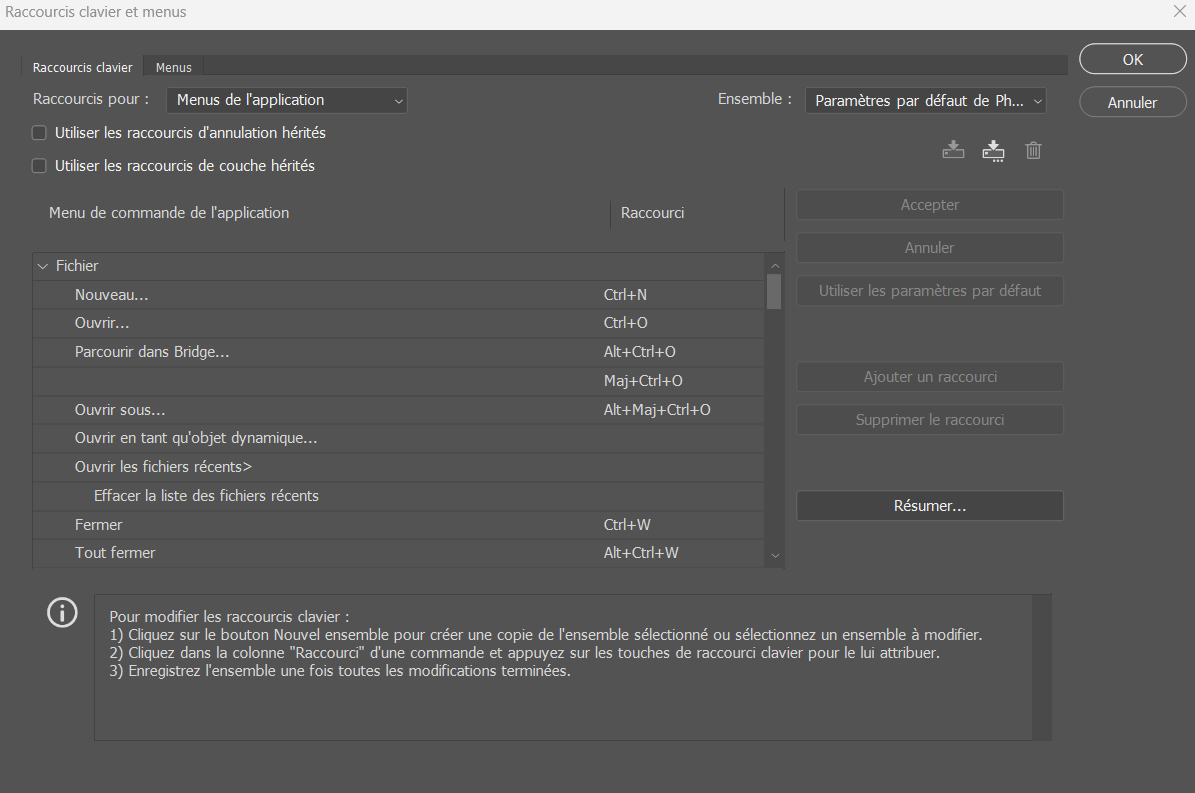Click the scroll down arrow of shortcut list
The width and height of the screenshot is (1195, 793).
pyautogui.click(x=774, y=555)
